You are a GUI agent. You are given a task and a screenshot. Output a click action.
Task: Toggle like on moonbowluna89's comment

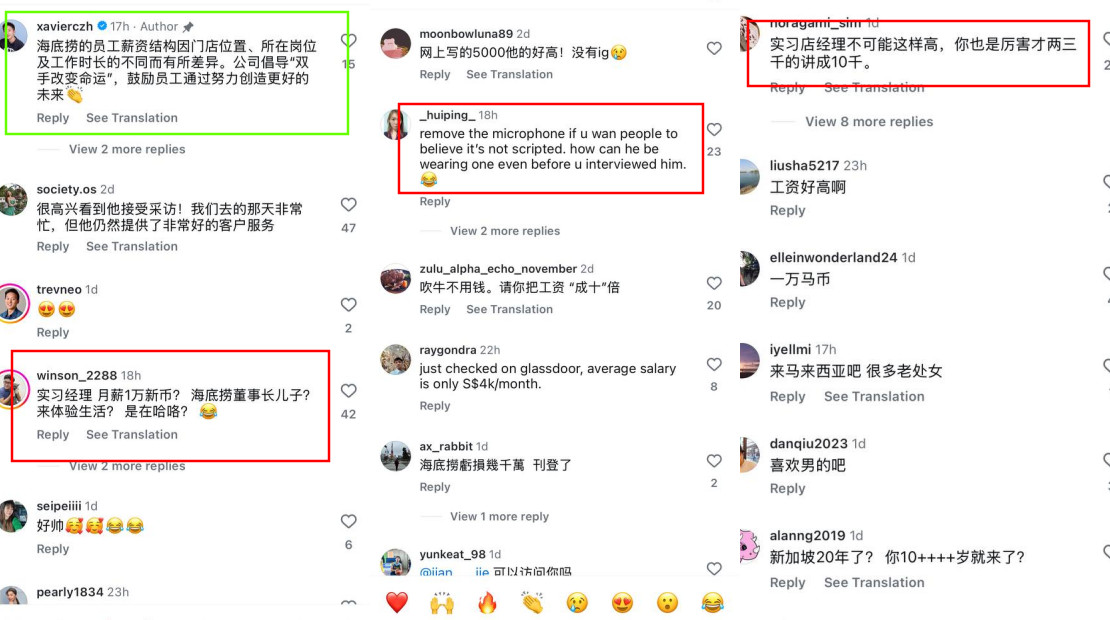(714, 48)
